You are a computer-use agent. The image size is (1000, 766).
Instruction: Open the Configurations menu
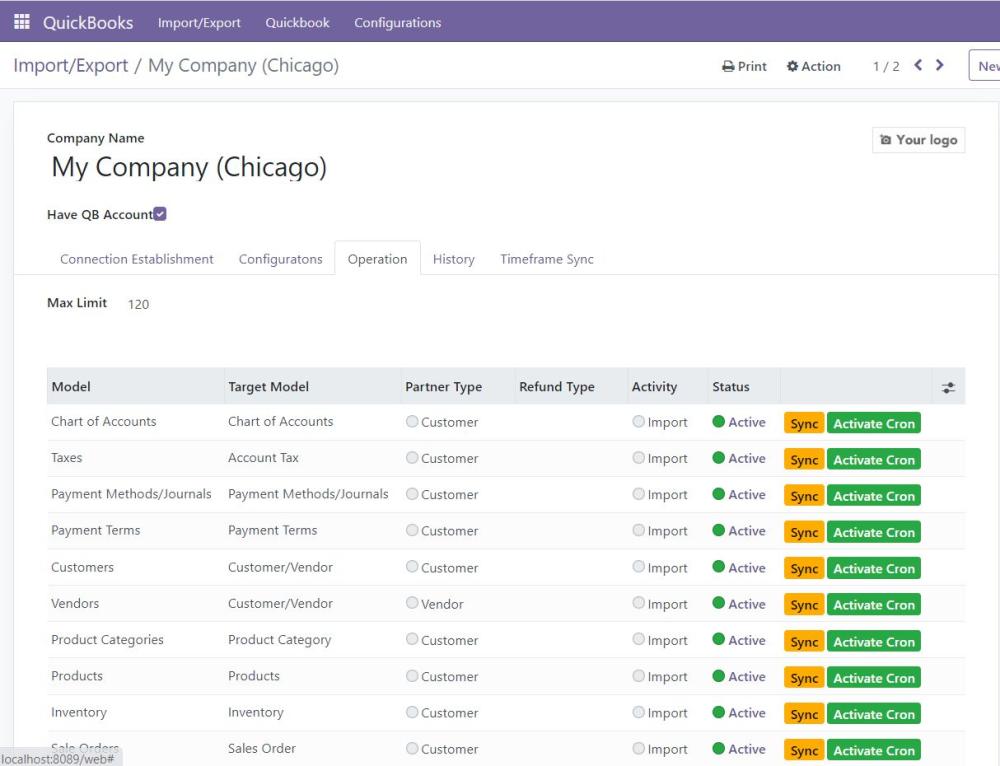point(397,22)
